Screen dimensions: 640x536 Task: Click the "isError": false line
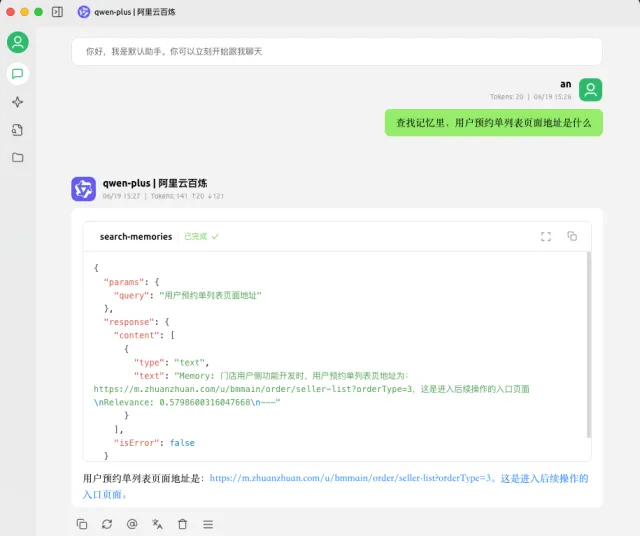154,443
